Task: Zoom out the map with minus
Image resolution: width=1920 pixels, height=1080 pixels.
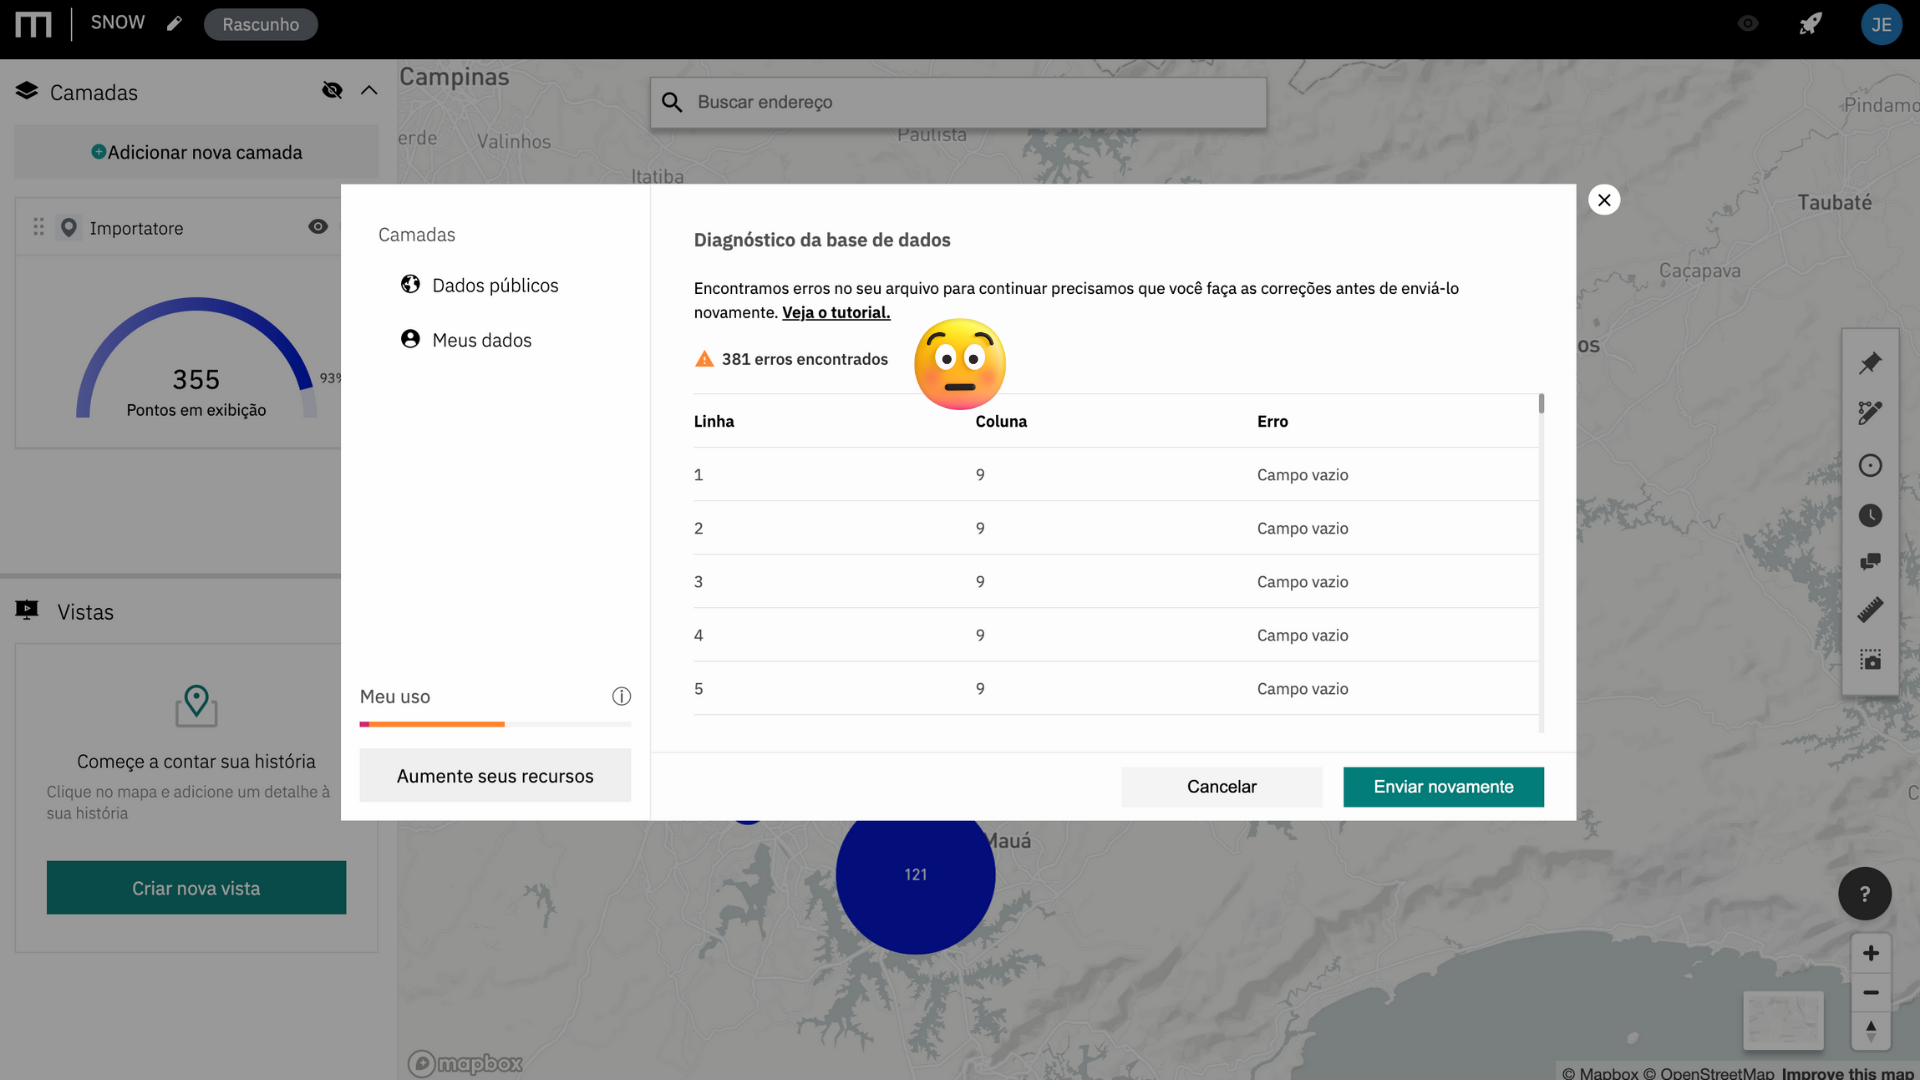Action: tap(1870, 992)
